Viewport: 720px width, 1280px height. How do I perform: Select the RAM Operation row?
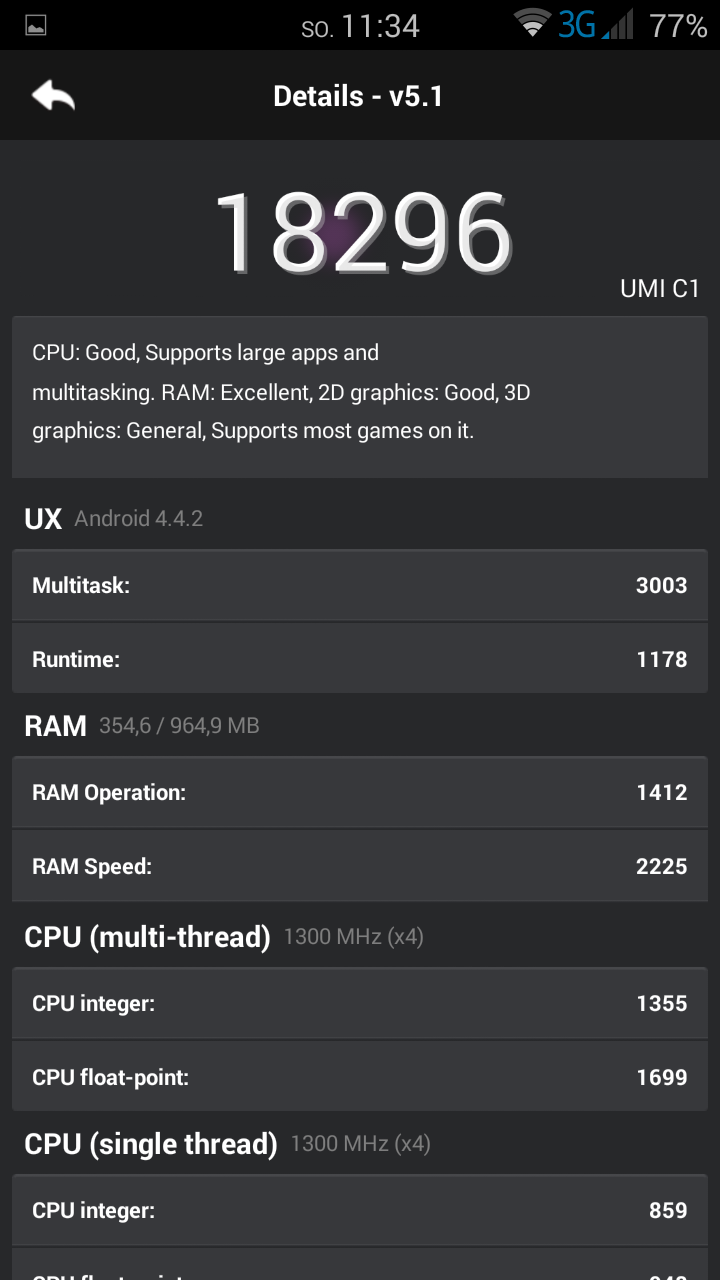pos(360,792)
